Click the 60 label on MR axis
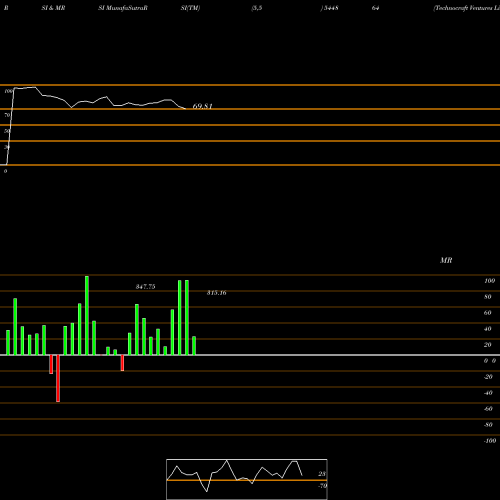Screen dimensions: 500x500 click(488, 313)
